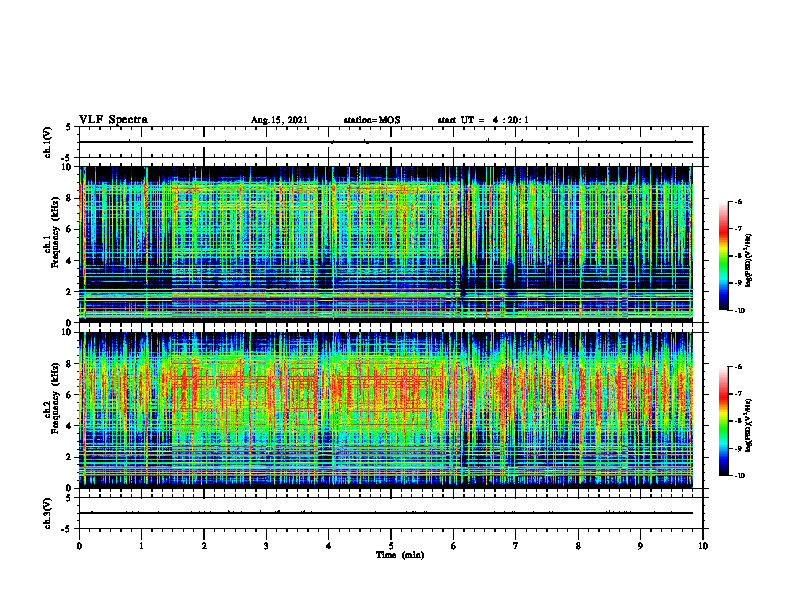The width and height of the screenshot is (792, 612).
Task: Click time axis tick label "7"
Action: [516, 546]
